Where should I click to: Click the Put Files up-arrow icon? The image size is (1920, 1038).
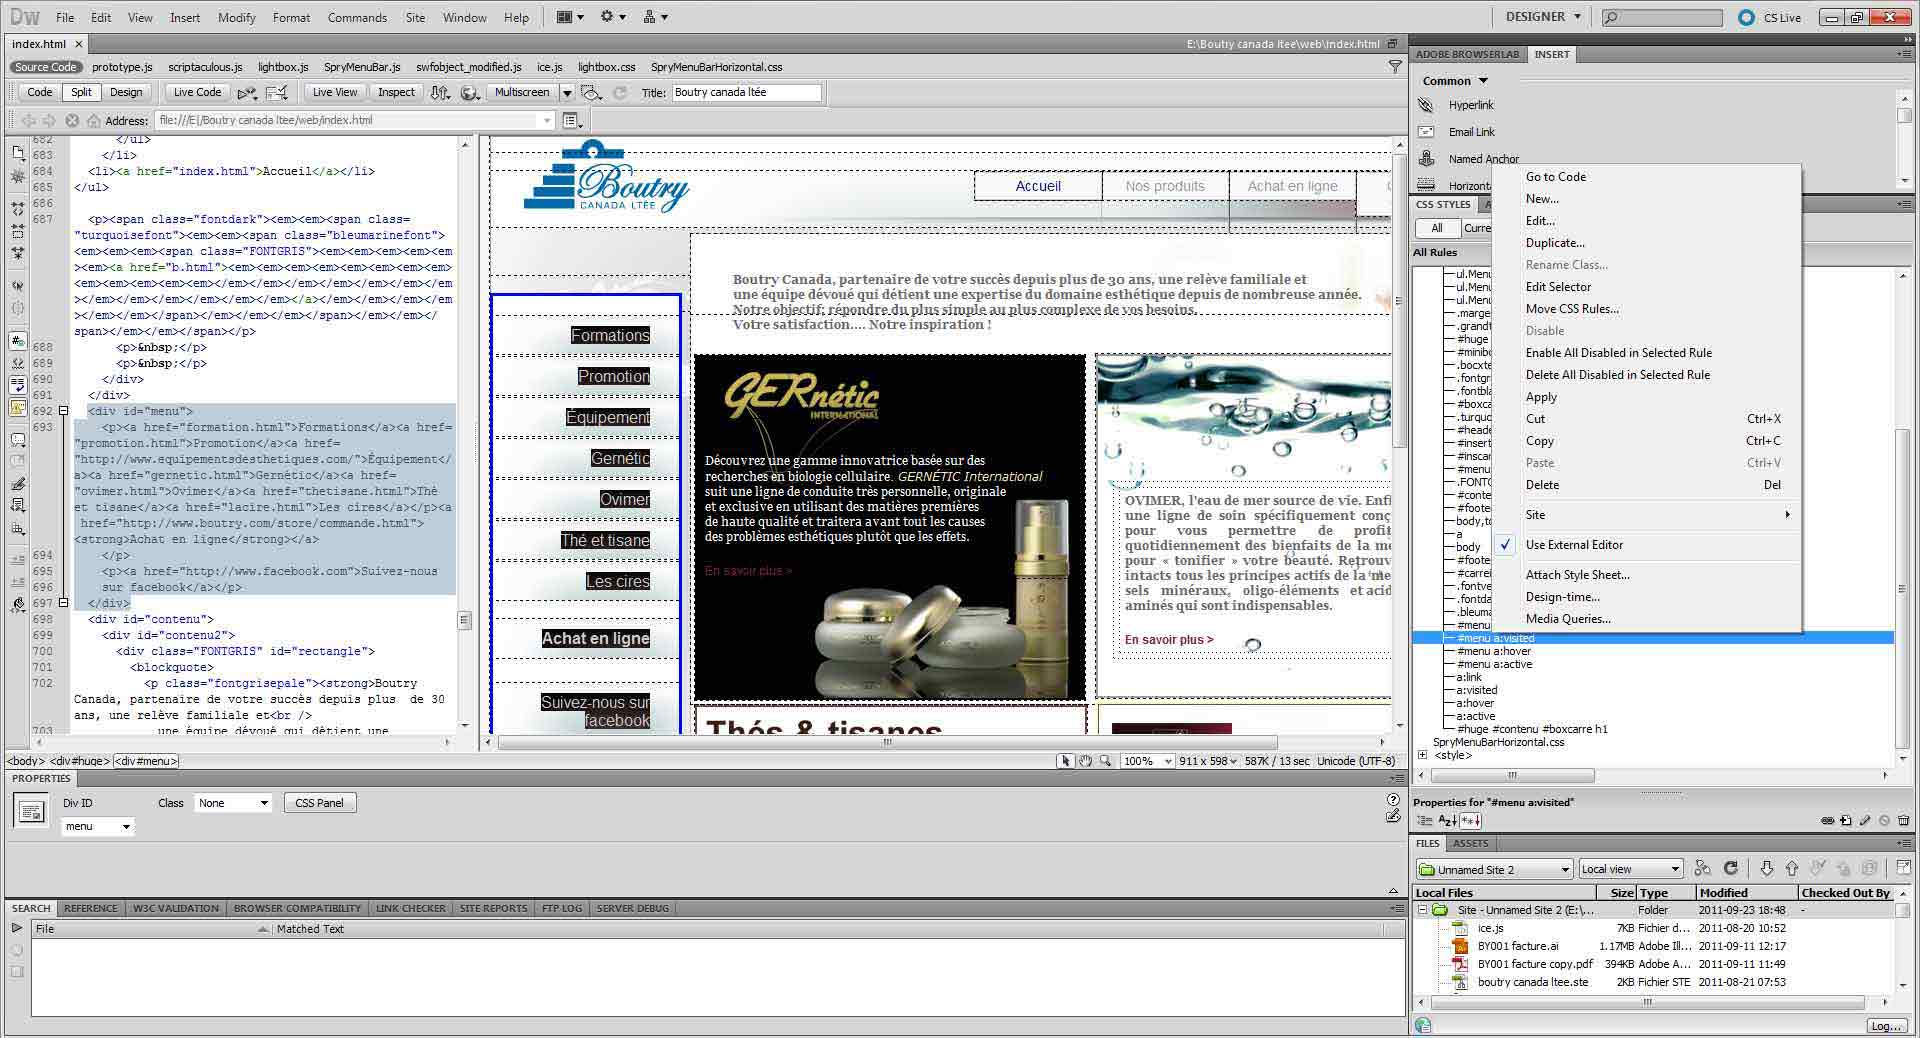click(1792, 869)
